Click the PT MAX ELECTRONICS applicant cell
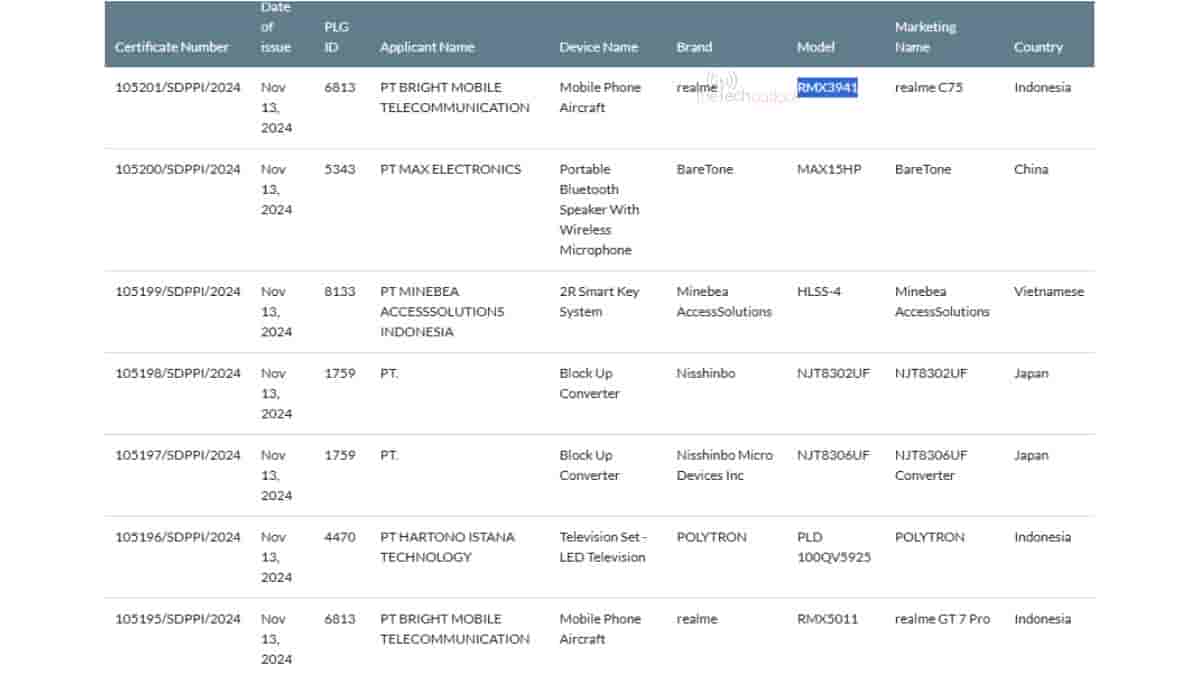Viewport: 1200px width, 675px height. coord(450,169)
